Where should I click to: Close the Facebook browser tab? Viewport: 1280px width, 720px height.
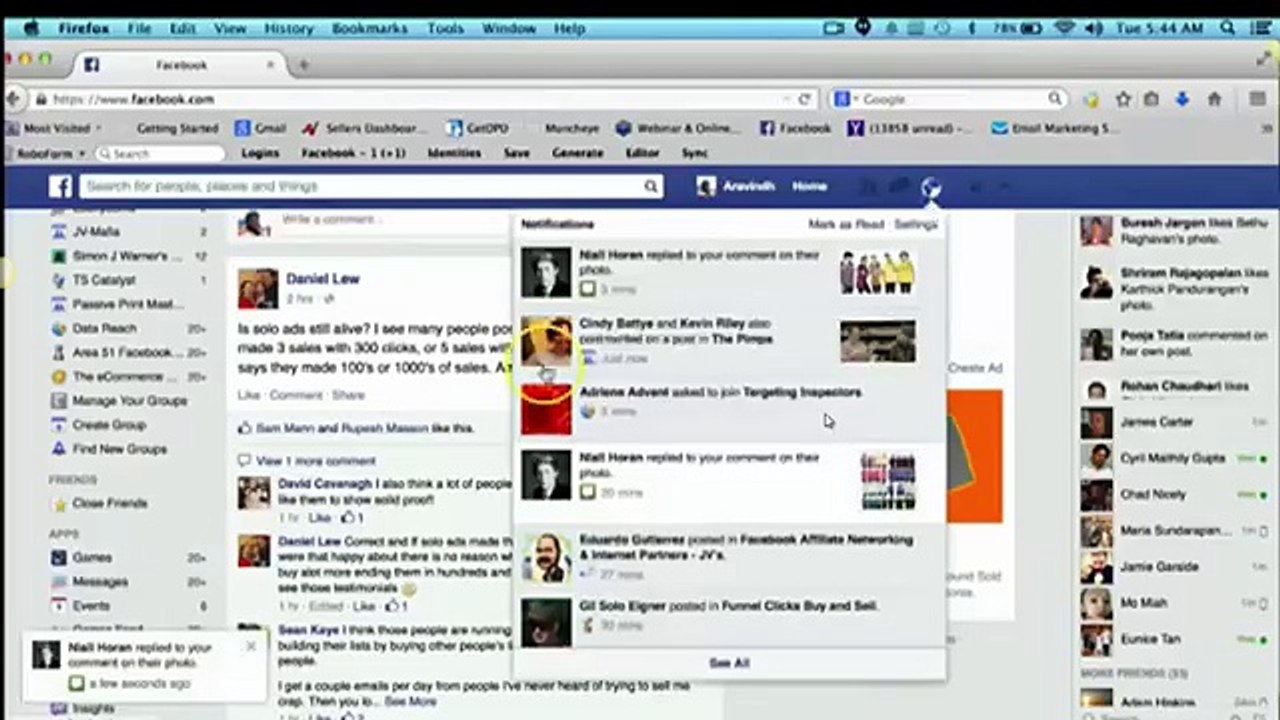(x=270, y=65)
